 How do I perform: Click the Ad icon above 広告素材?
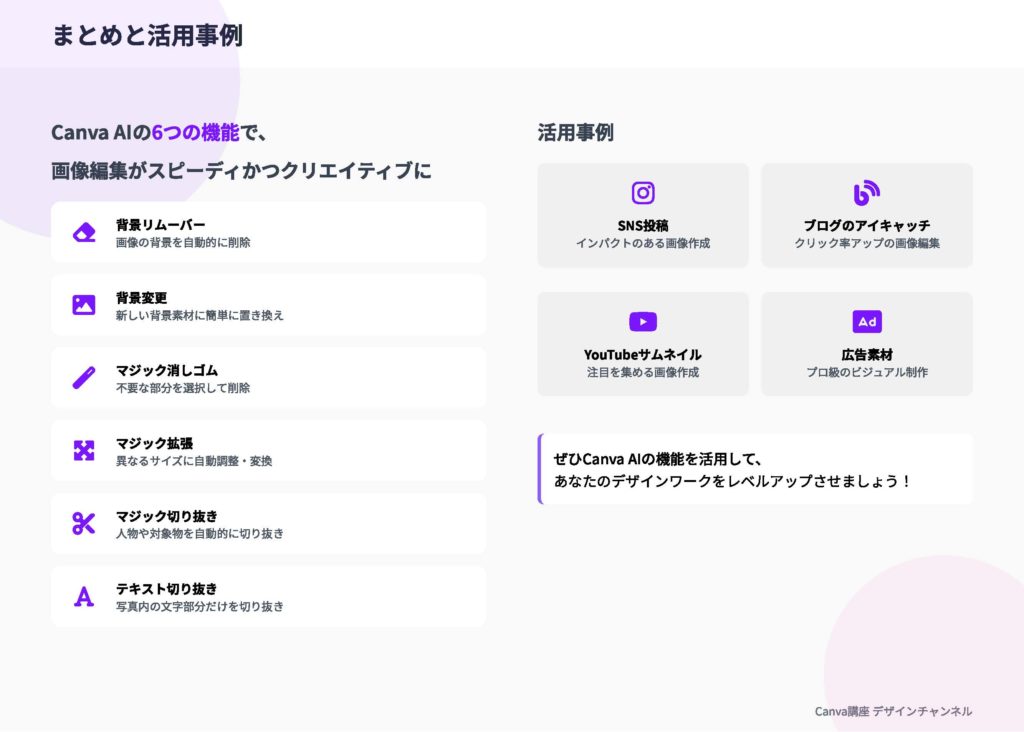coord(866,322)
